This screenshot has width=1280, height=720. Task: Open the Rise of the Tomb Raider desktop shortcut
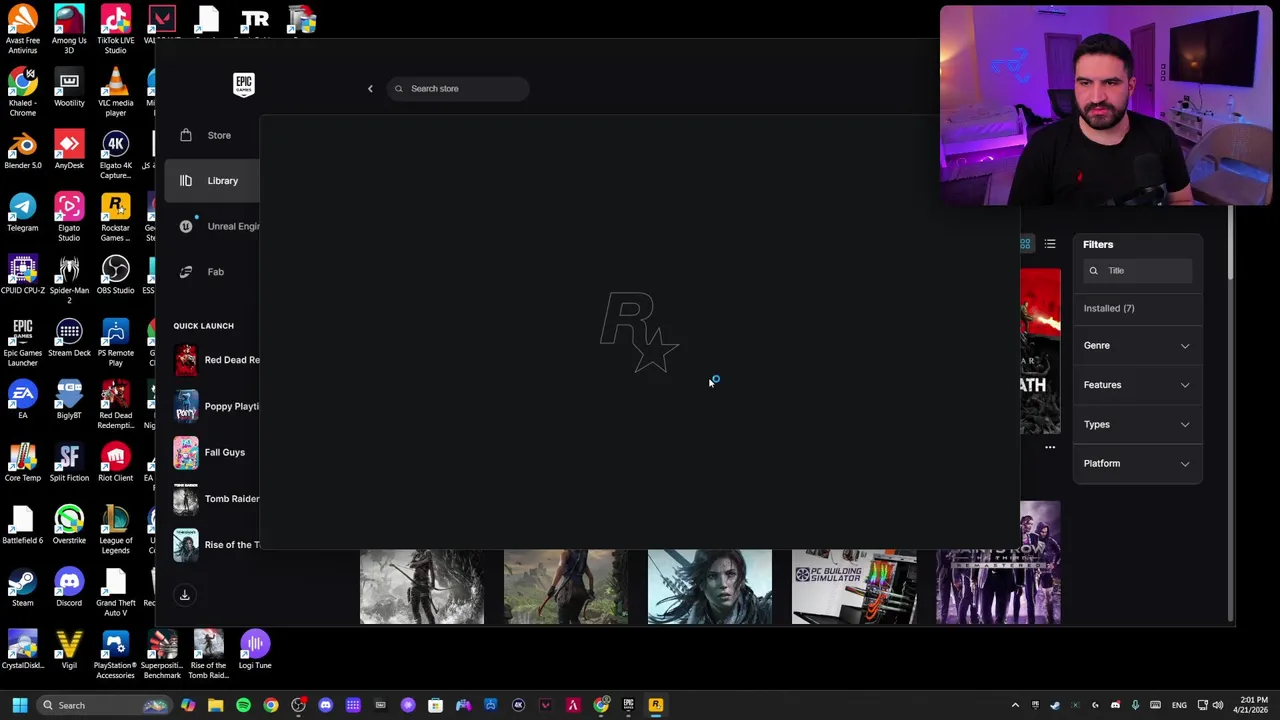click(208, 655)
